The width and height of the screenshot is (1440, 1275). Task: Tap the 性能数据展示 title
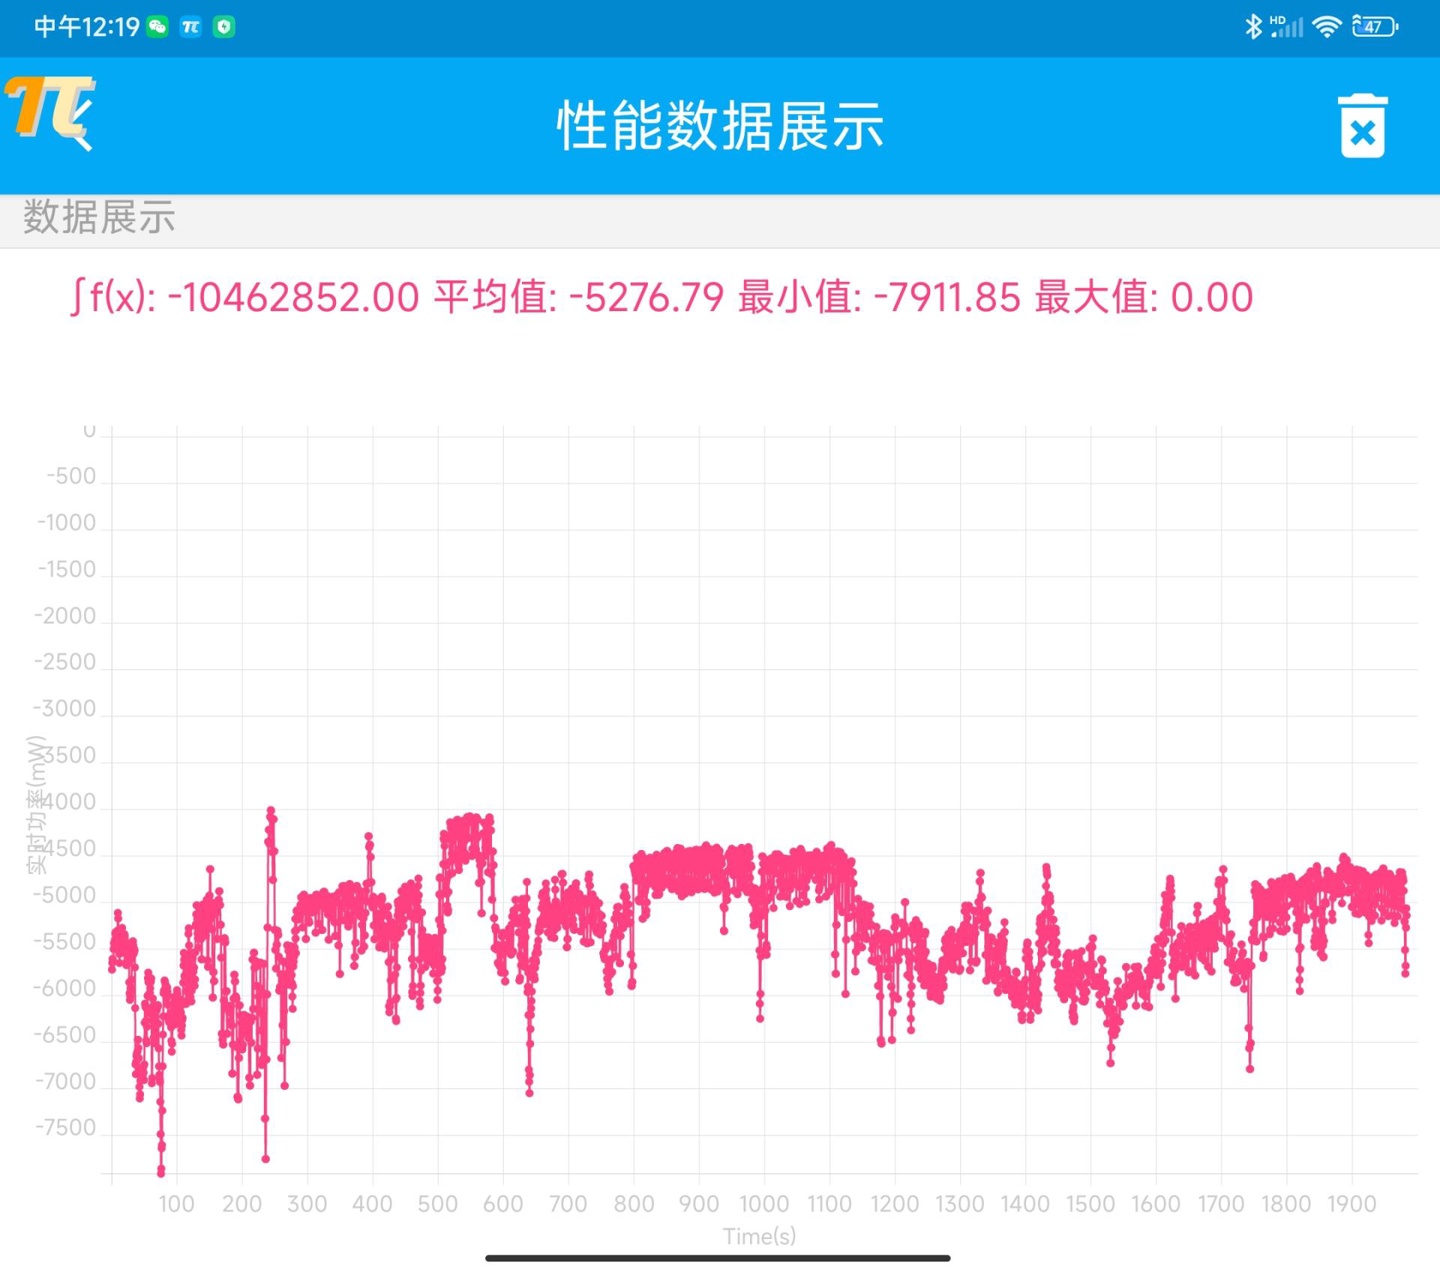click(x=719, y=128)
